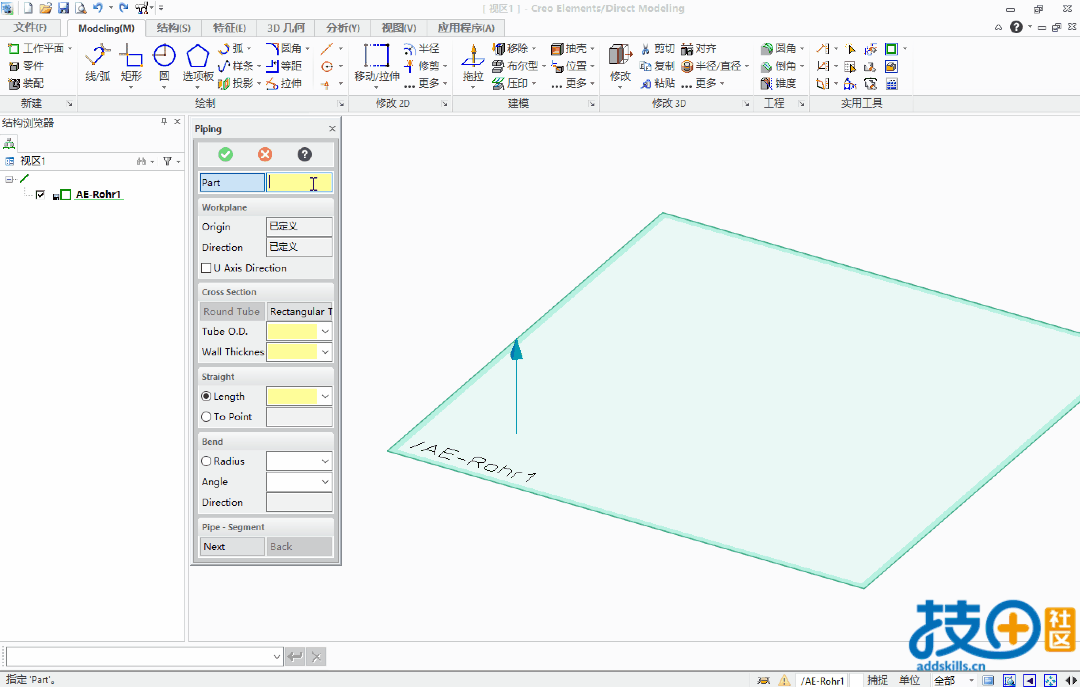Open the 选项板 polygon palette tool
This screenshot has width=1080, height=687.
[x=198, y=63]
